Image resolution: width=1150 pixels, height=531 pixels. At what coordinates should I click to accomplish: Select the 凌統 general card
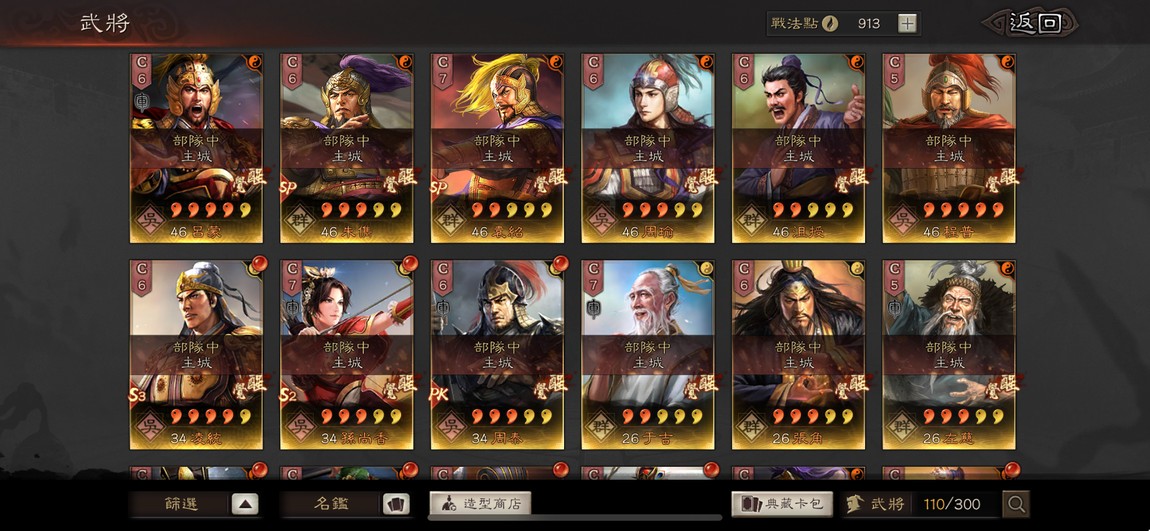click(x=196, y=354)
